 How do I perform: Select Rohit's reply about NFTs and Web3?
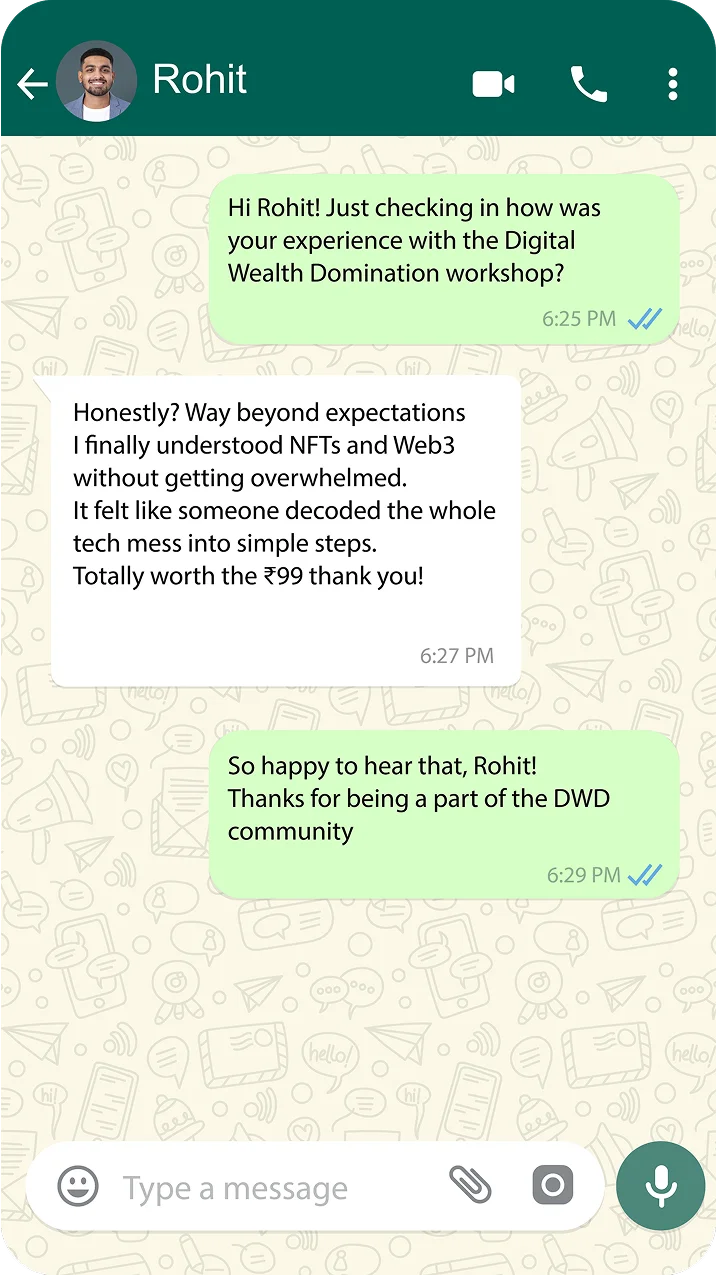point(286,531)
